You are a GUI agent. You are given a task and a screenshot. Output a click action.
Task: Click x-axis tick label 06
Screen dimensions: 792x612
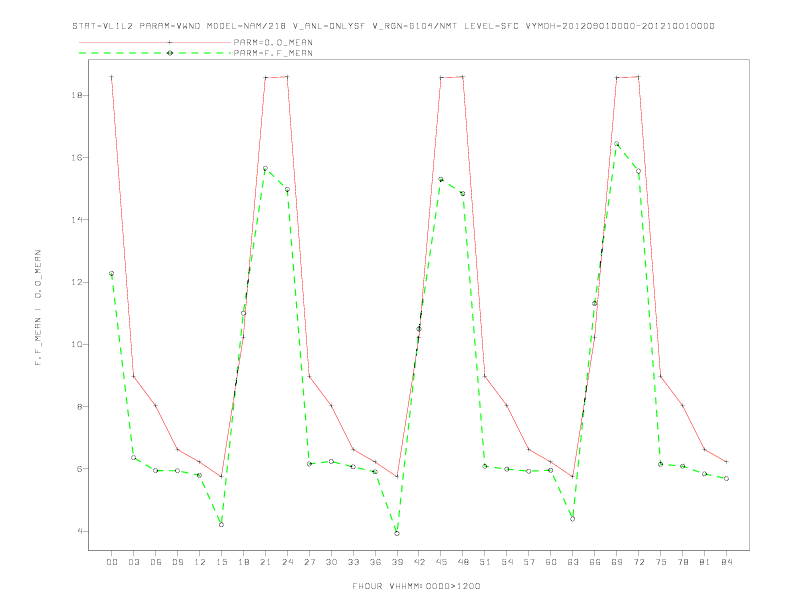pos(156,562)
